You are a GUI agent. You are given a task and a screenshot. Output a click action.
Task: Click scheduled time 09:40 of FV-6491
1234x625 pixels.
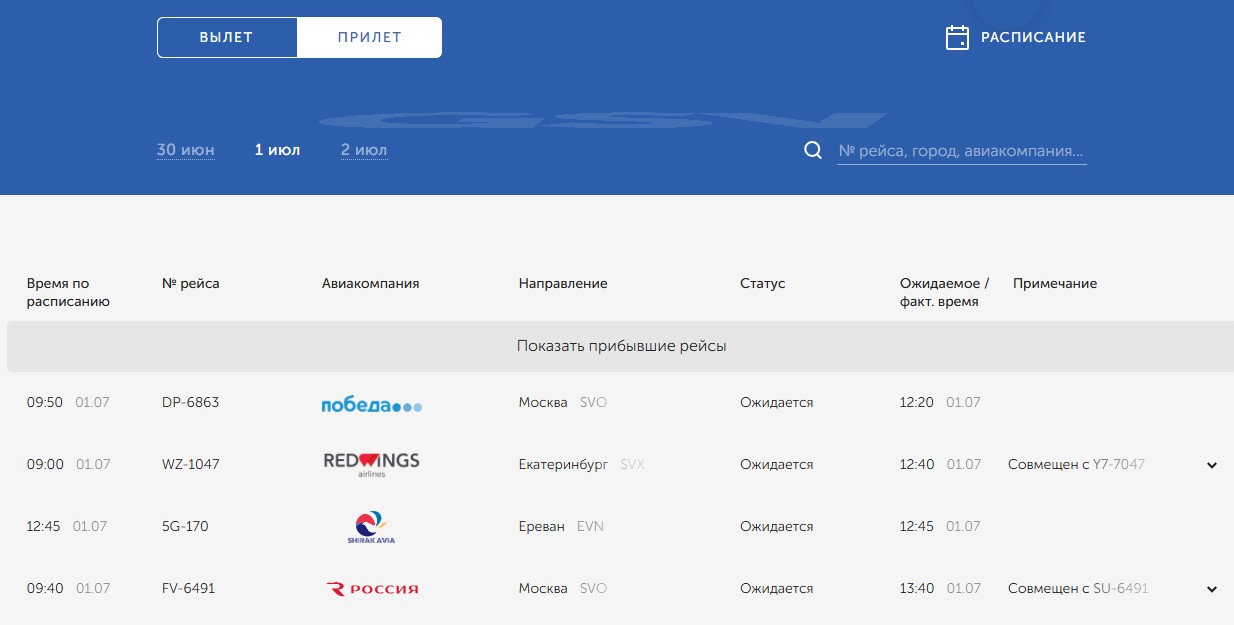click(45, 588)
